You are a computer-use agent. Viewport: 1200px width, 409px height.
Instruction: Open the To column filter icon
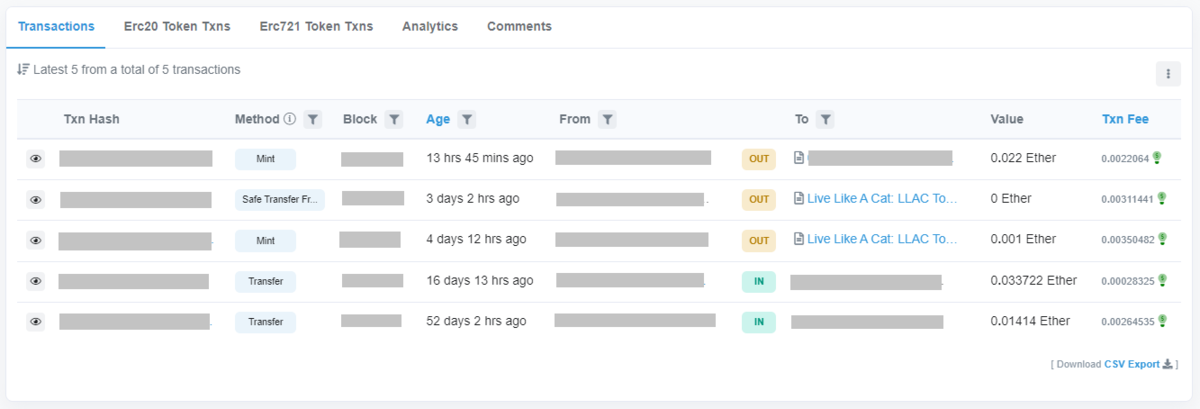tap(825, 119)
